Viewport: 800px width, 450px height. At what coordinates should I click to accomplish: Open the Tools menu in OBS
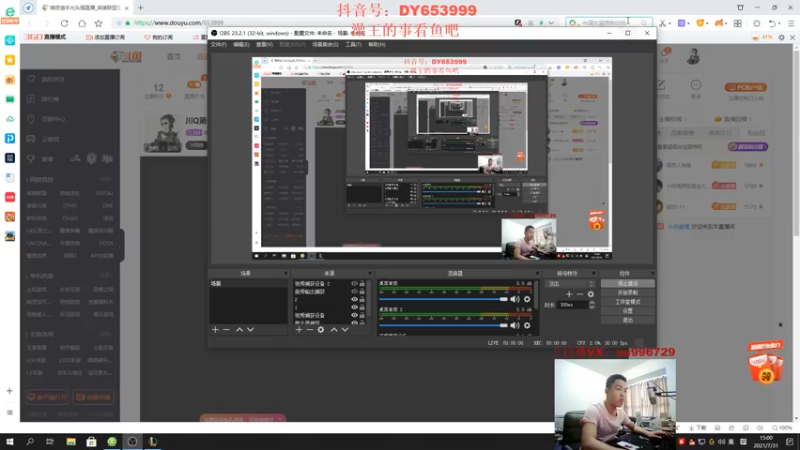pyautogui.click(x=353, y=44)
